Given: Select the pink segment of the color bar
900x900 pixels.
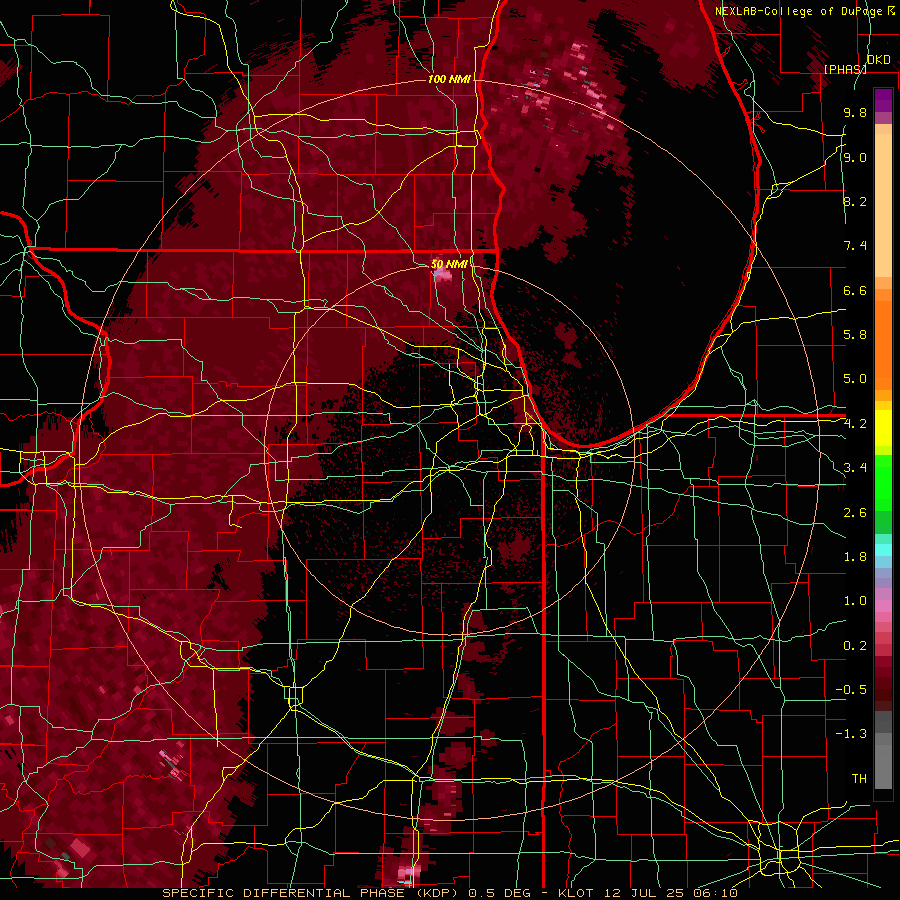Looking at the screenshot, I should (x=883, y=606).
